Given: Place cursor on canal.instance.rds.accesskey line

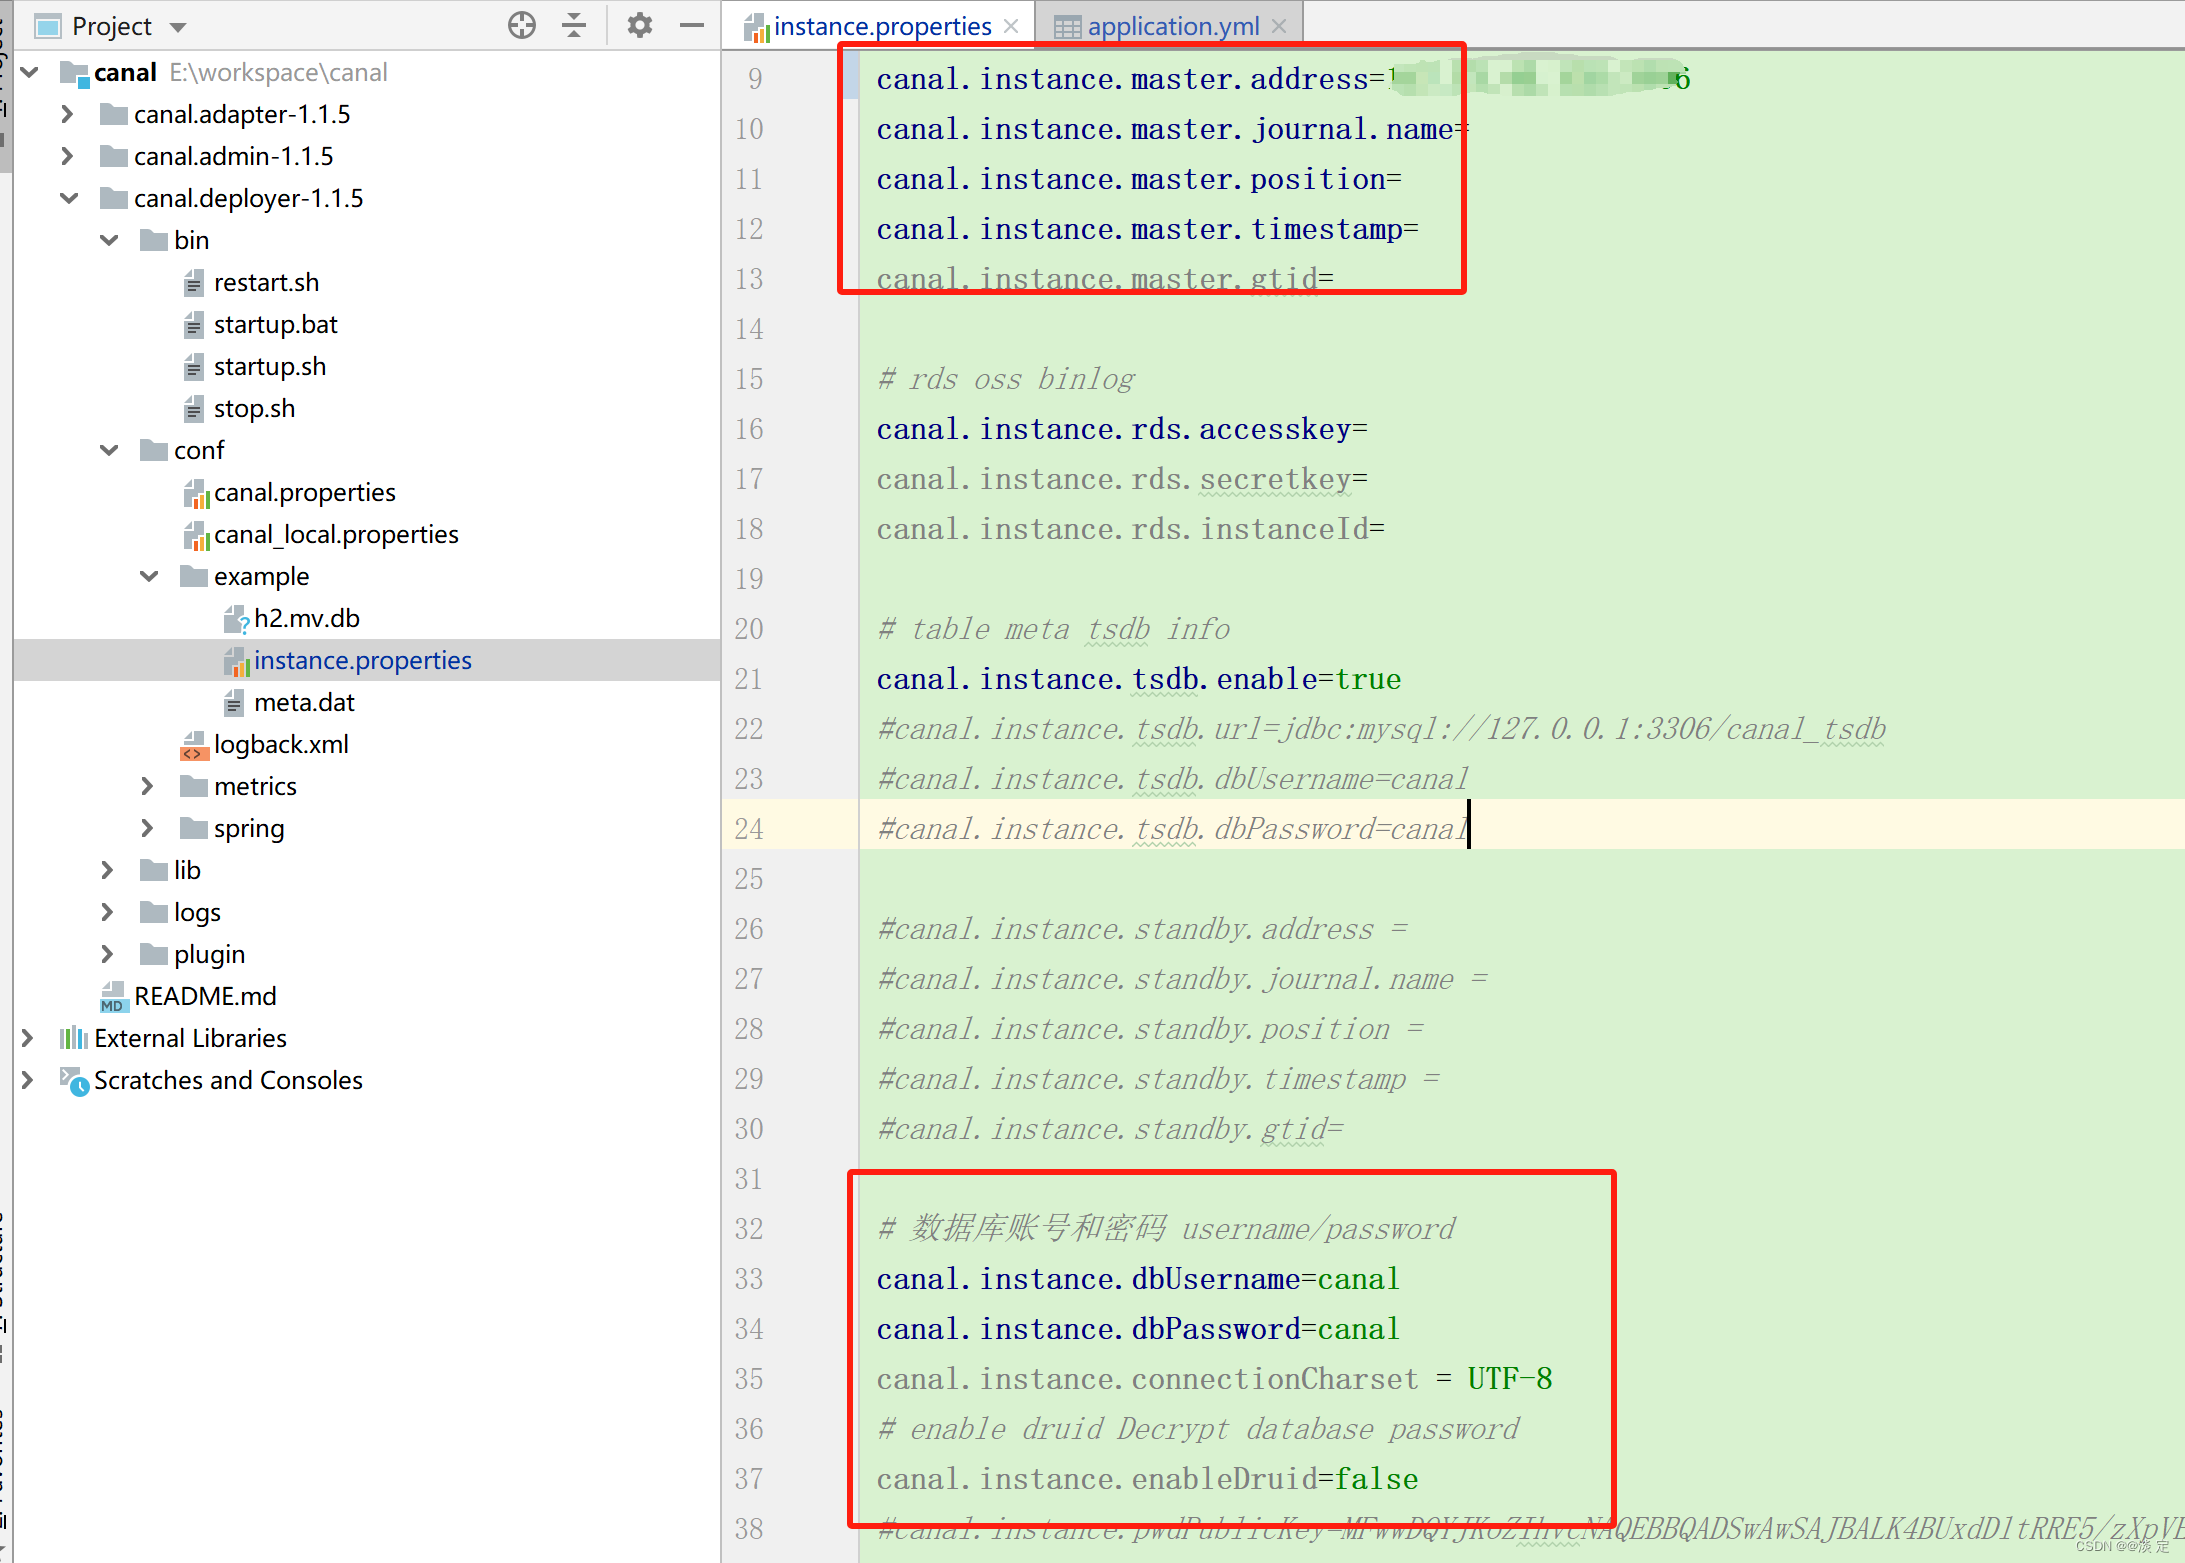Looking at the screenshot, I should [1122, 429].
